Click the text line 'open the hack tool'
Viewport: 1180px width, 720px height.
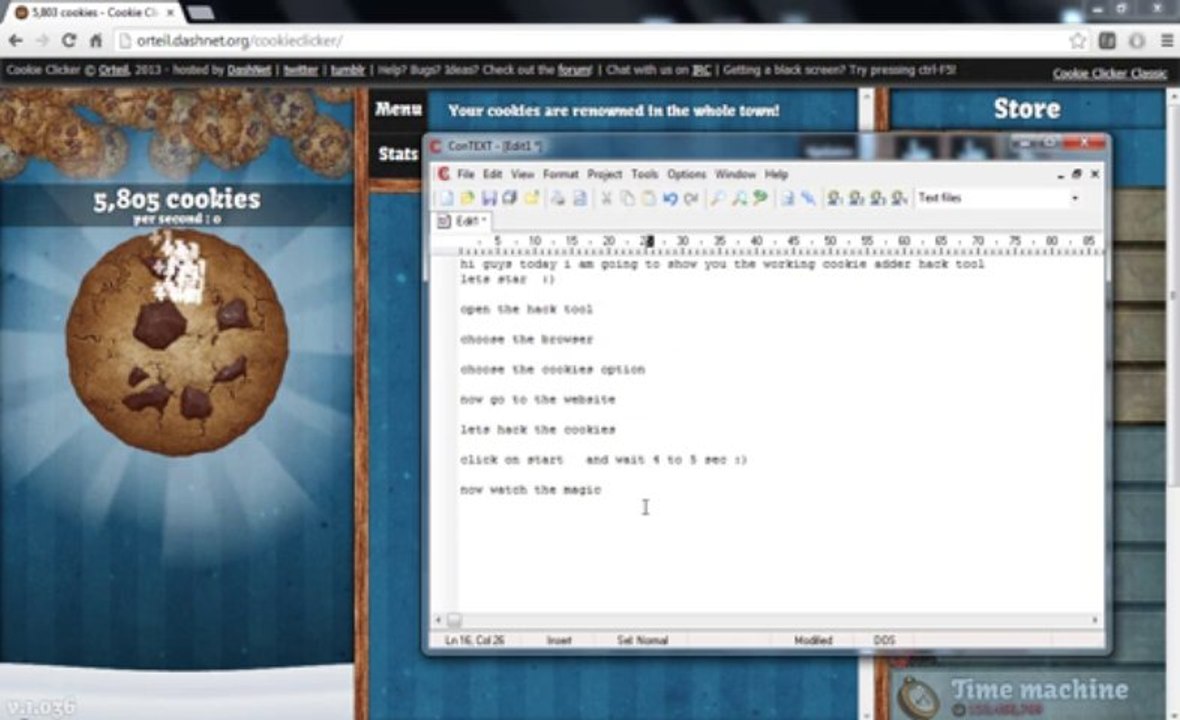click(x=526, y=309)
